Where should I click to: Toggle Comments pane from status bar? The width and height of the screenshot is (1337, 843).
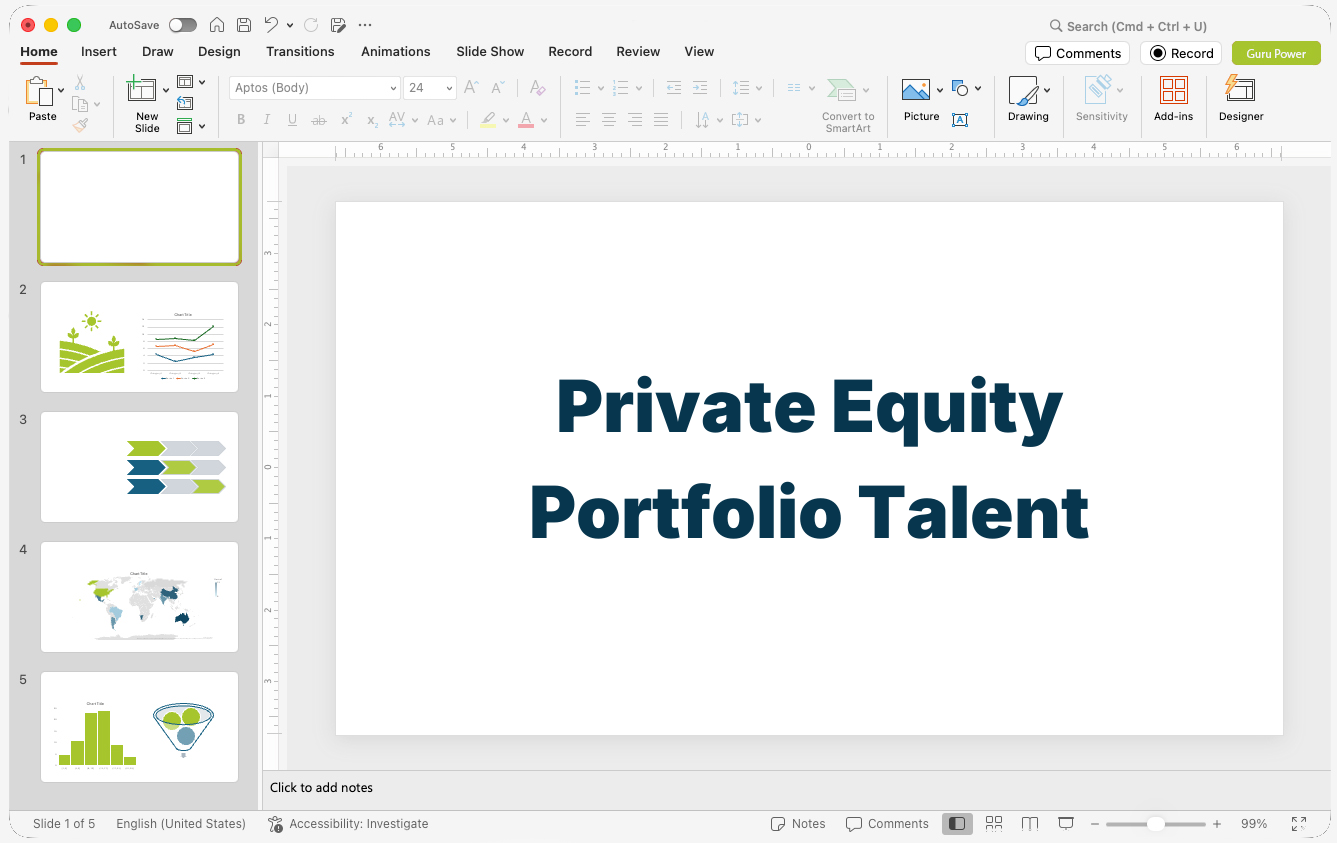point(887,824)
